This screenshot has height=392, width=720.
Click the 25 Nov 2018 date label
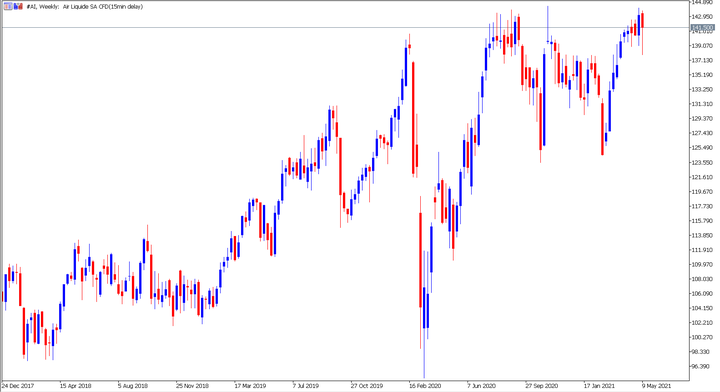coord(192,386)
